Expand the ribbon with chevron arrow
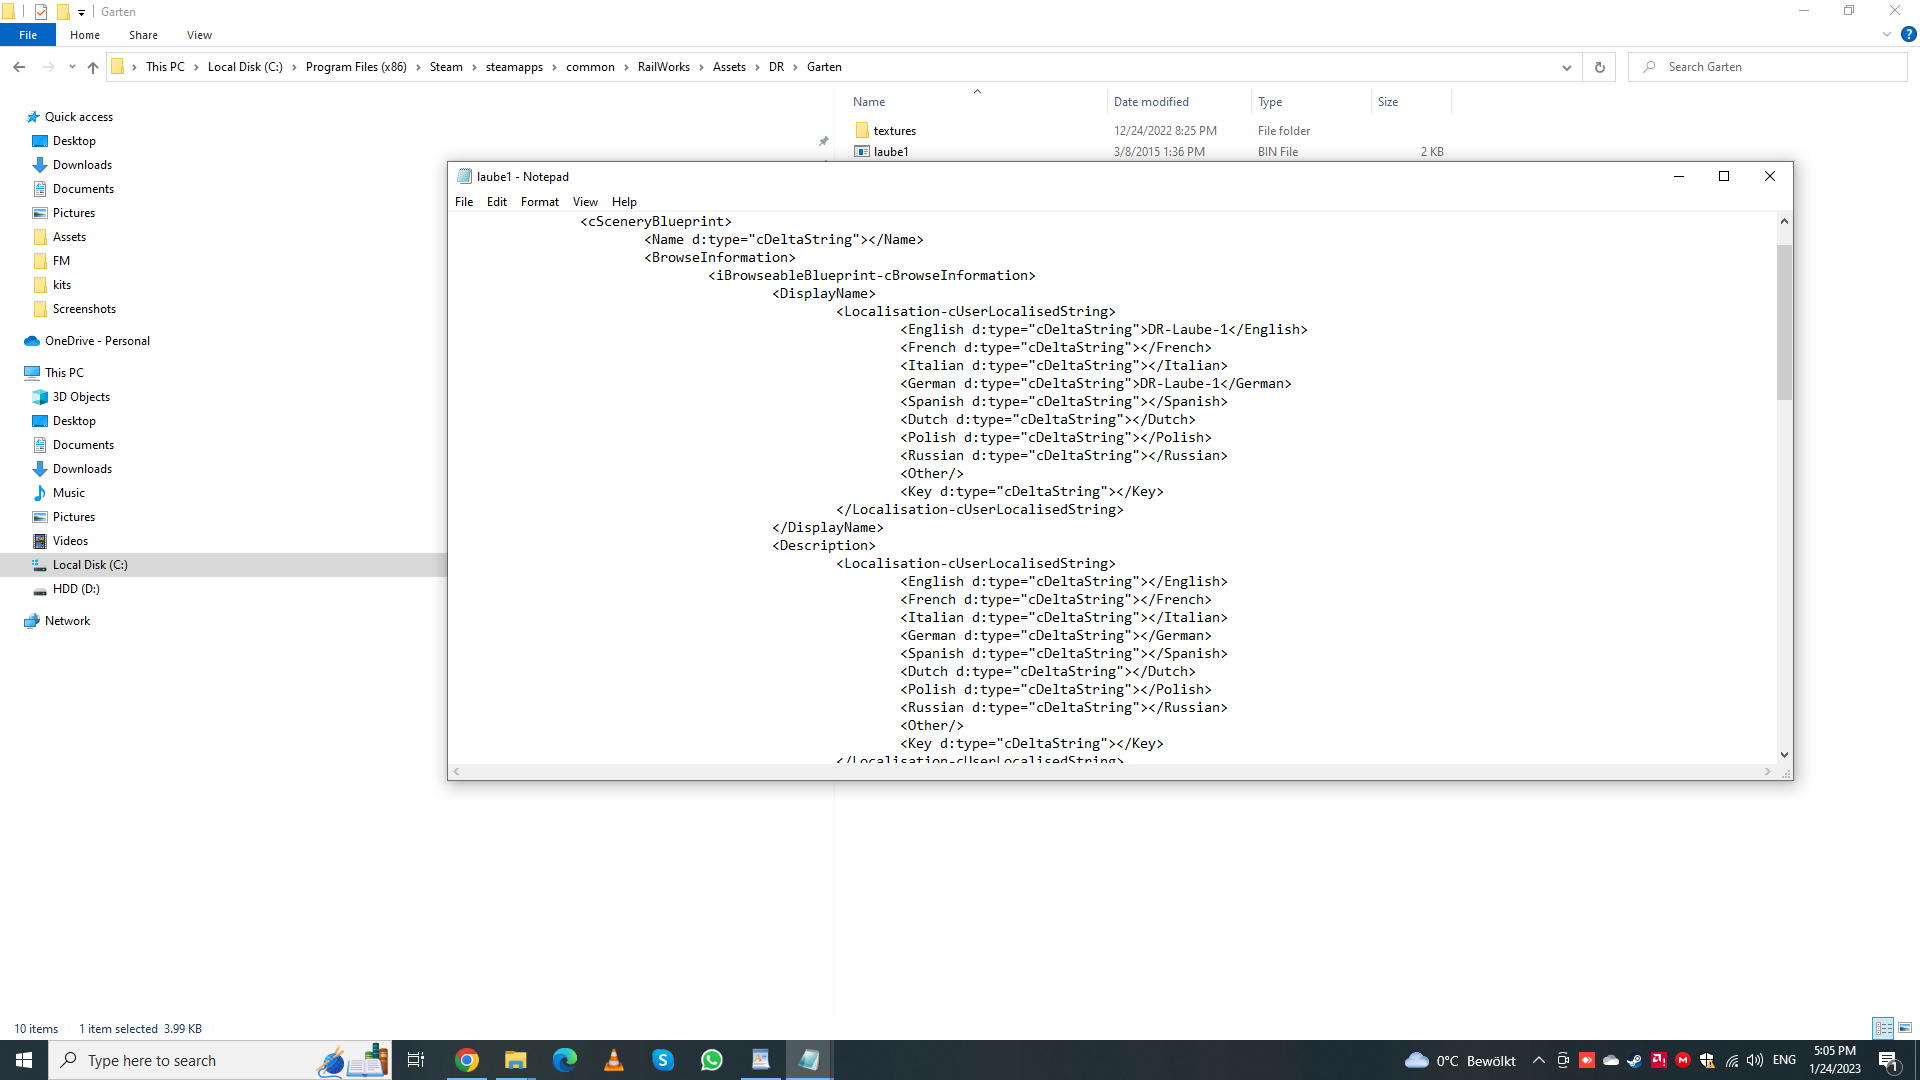Viewport: 1920px width, 1080px height. 1887,34
